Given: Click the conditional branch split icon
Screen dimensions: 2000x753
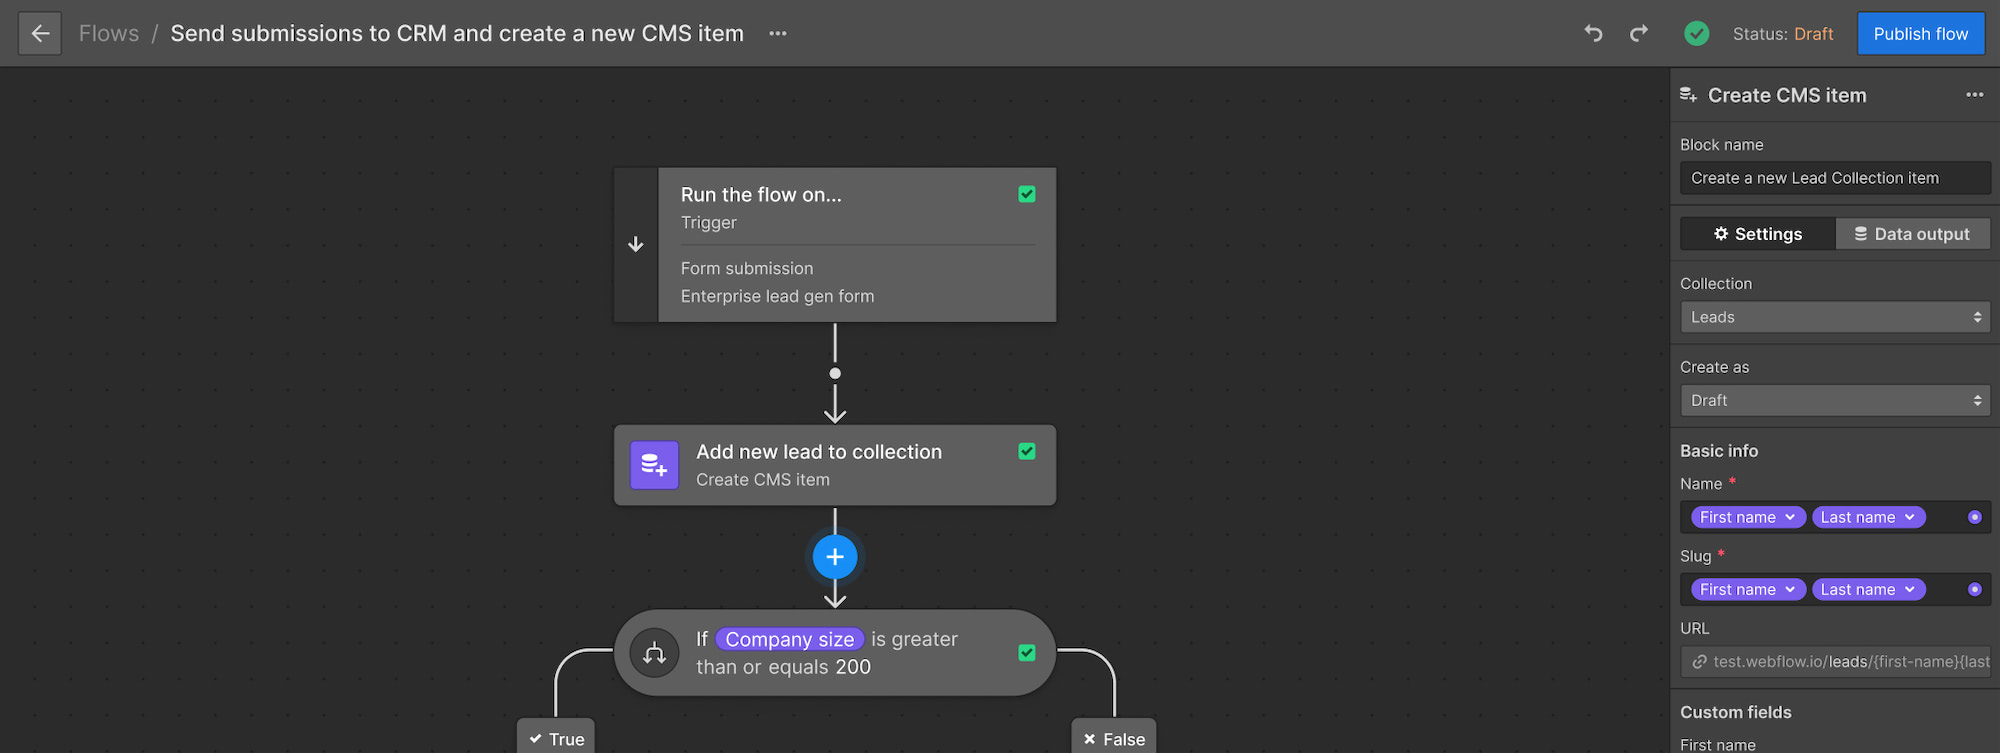Looking at the screenshot, I should (x=654, y=653).
